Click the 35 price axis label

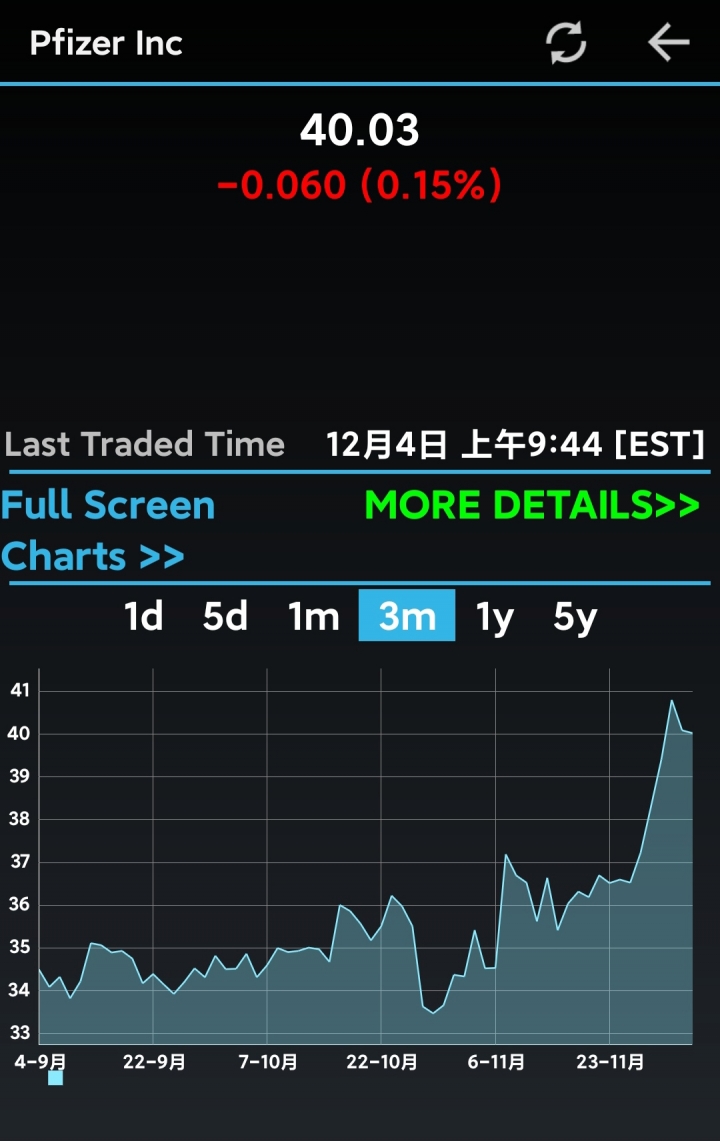pos(19,947)
